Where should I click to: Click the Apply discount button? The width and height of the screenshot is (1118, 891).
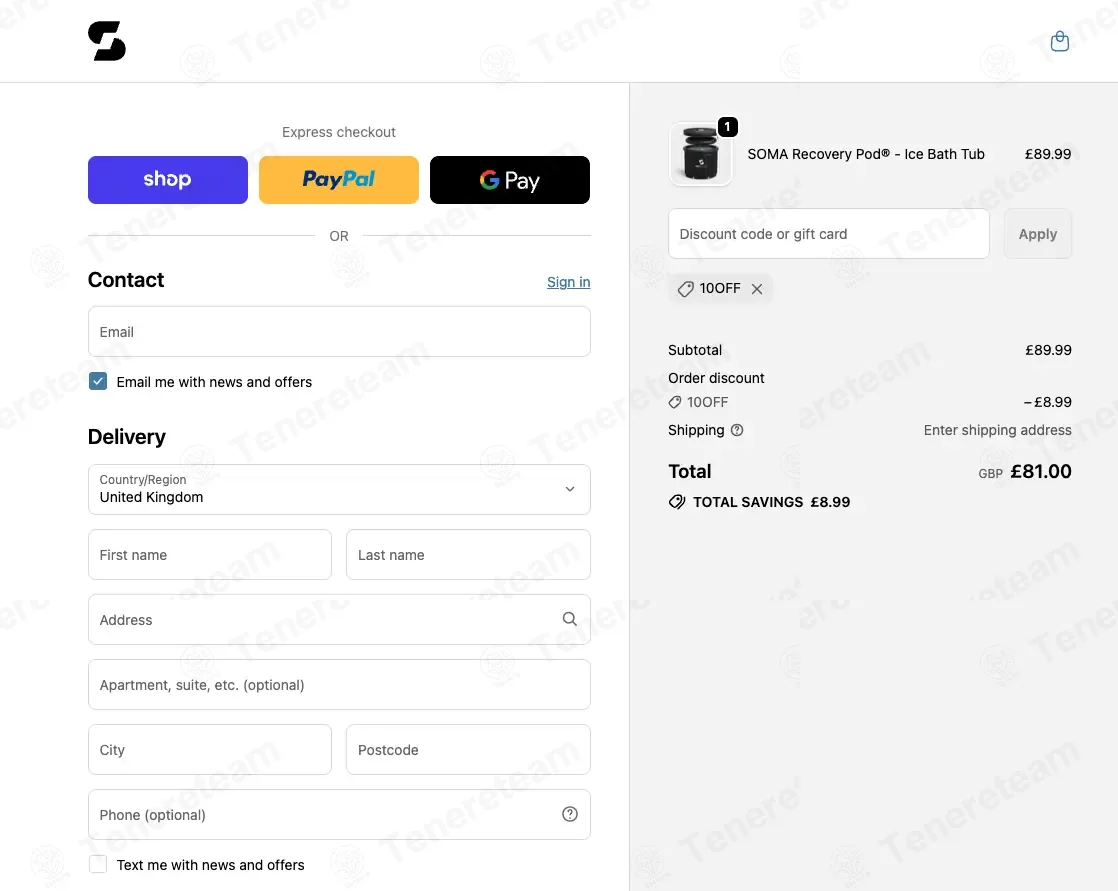1037,234
